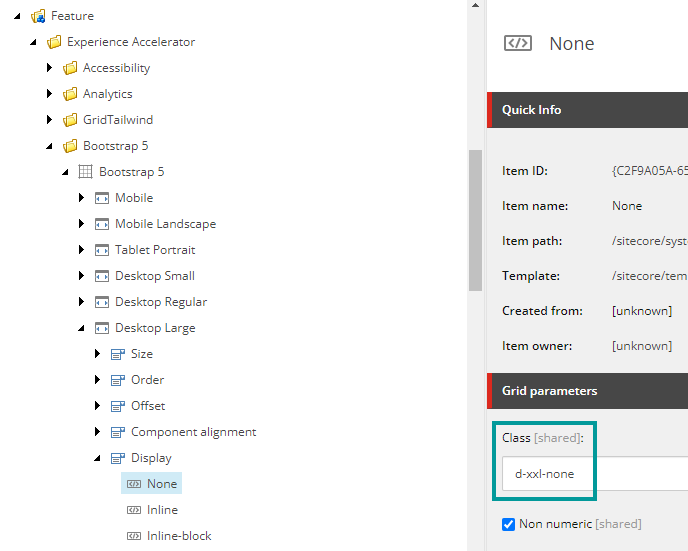
Task: Click the Tablet Portrait device icon
Action: 102,250
